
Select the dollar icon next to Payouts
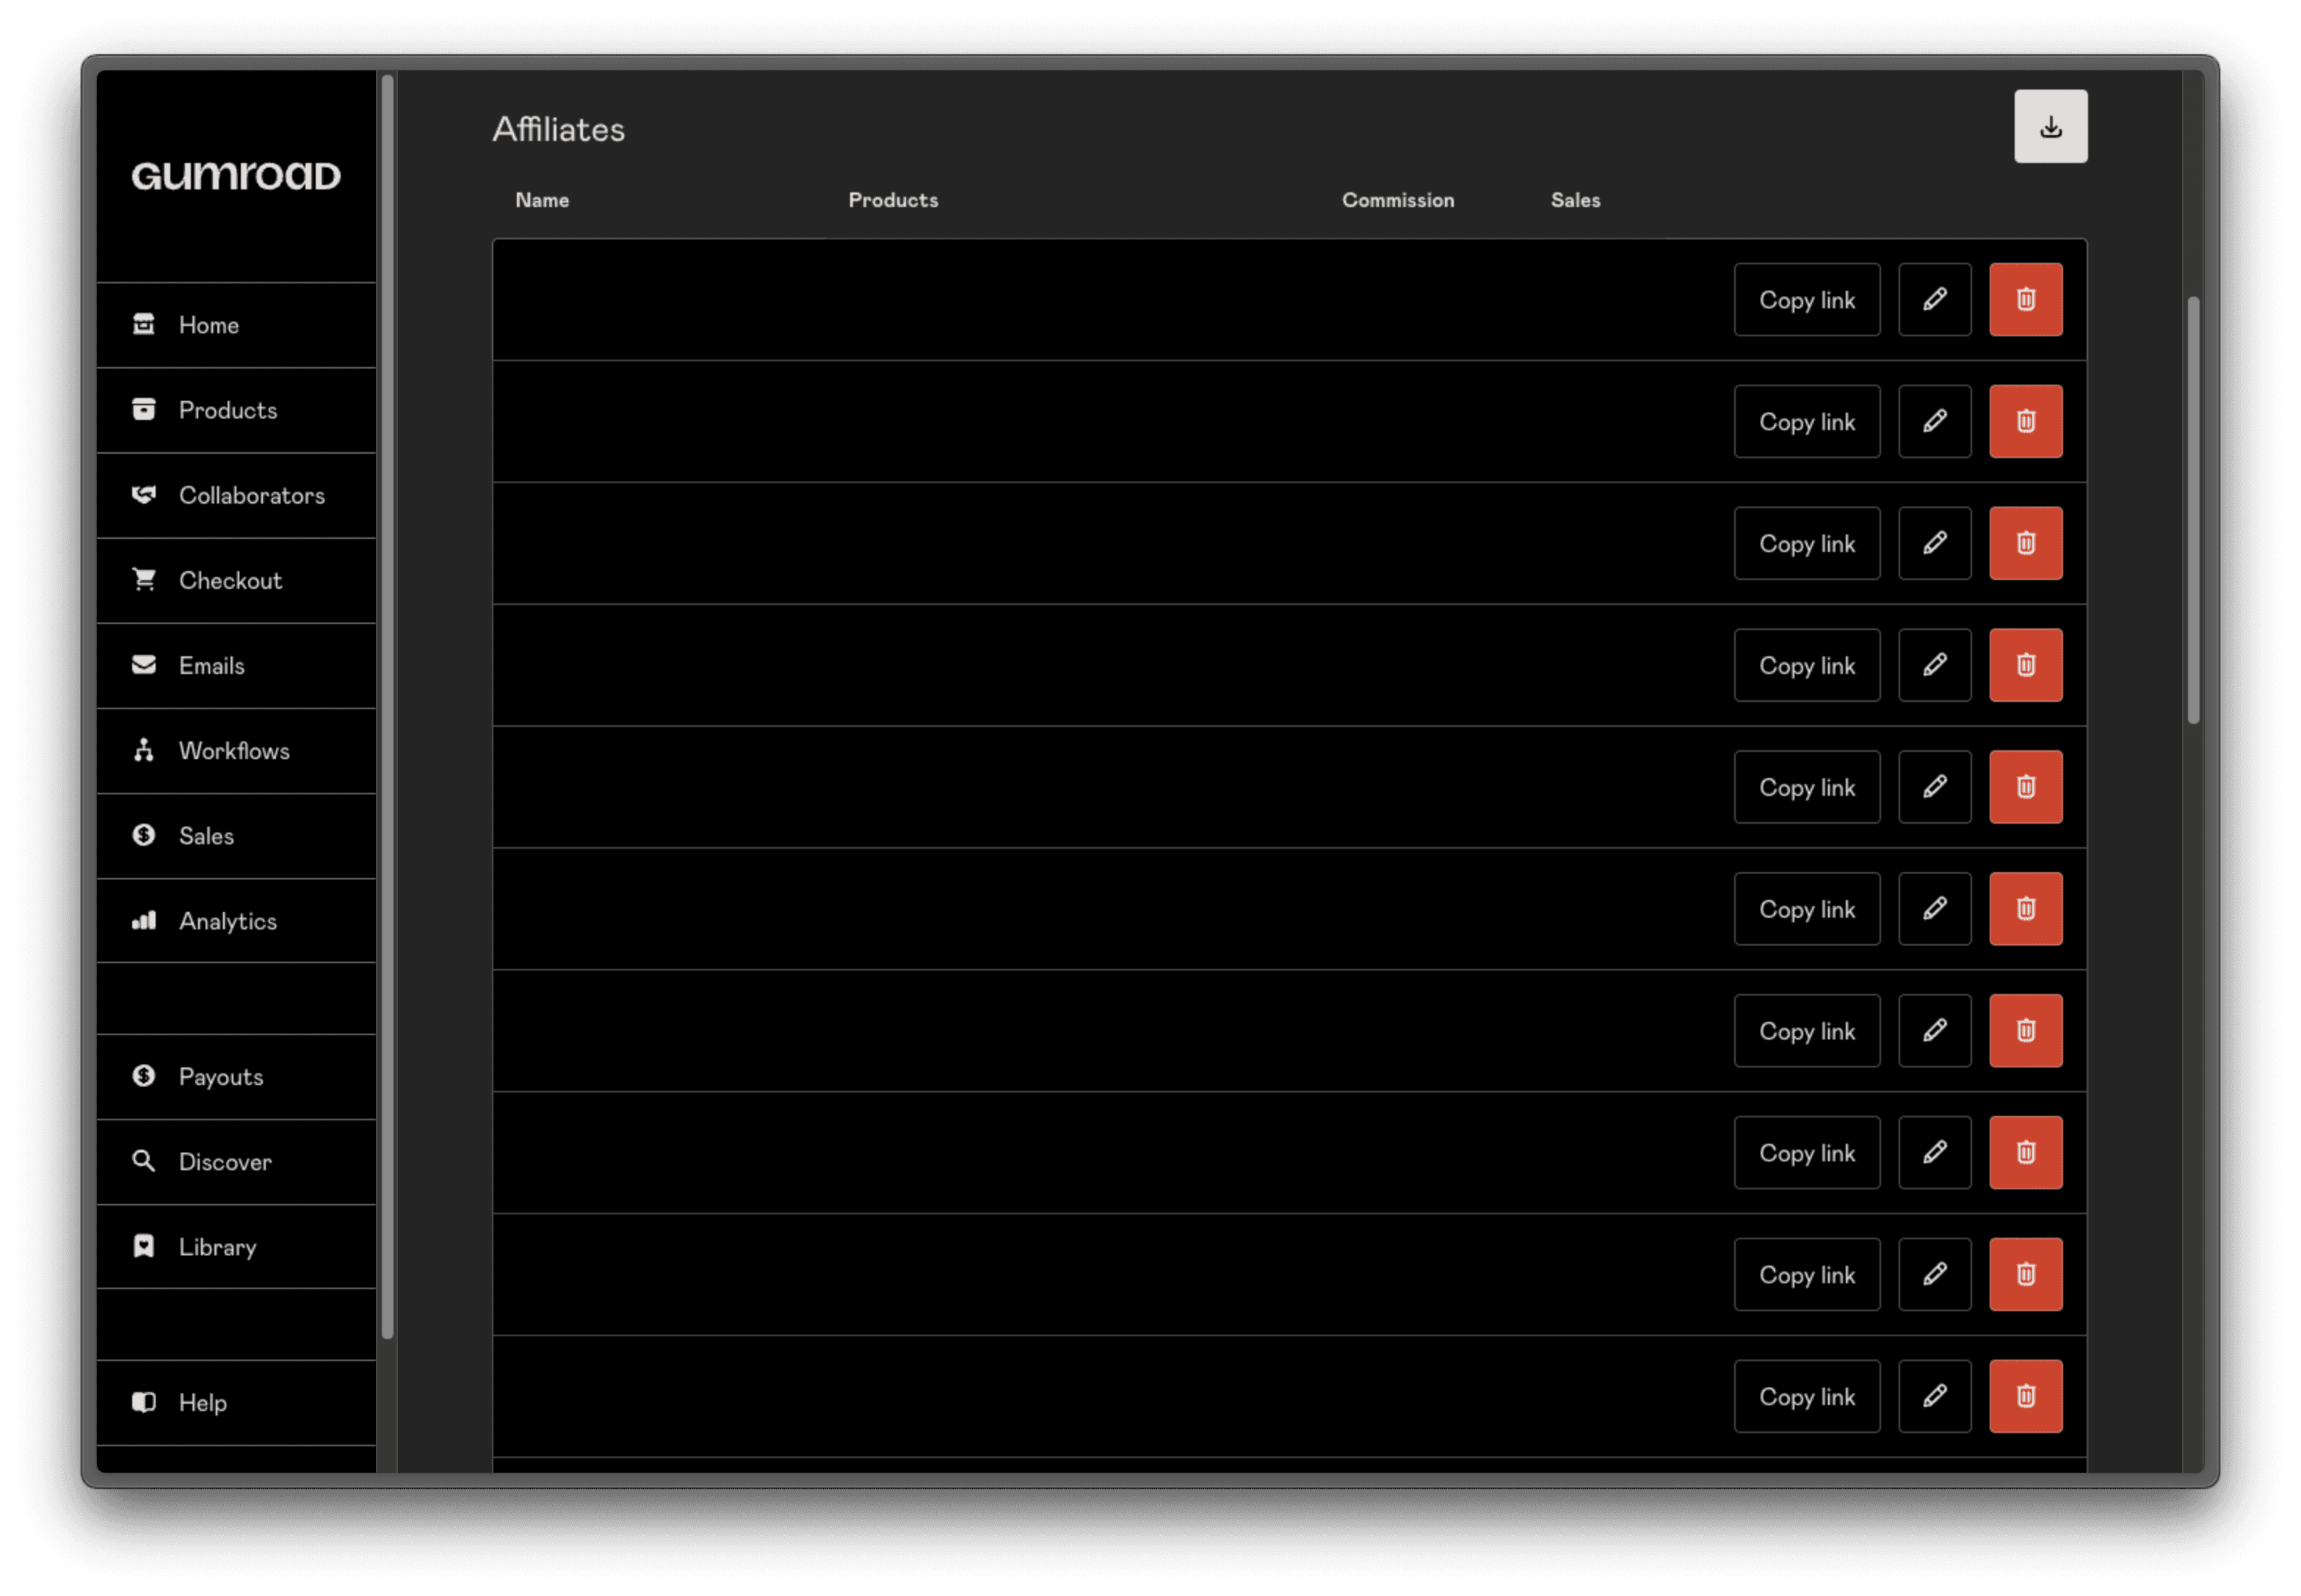[x=143, y=1076]
